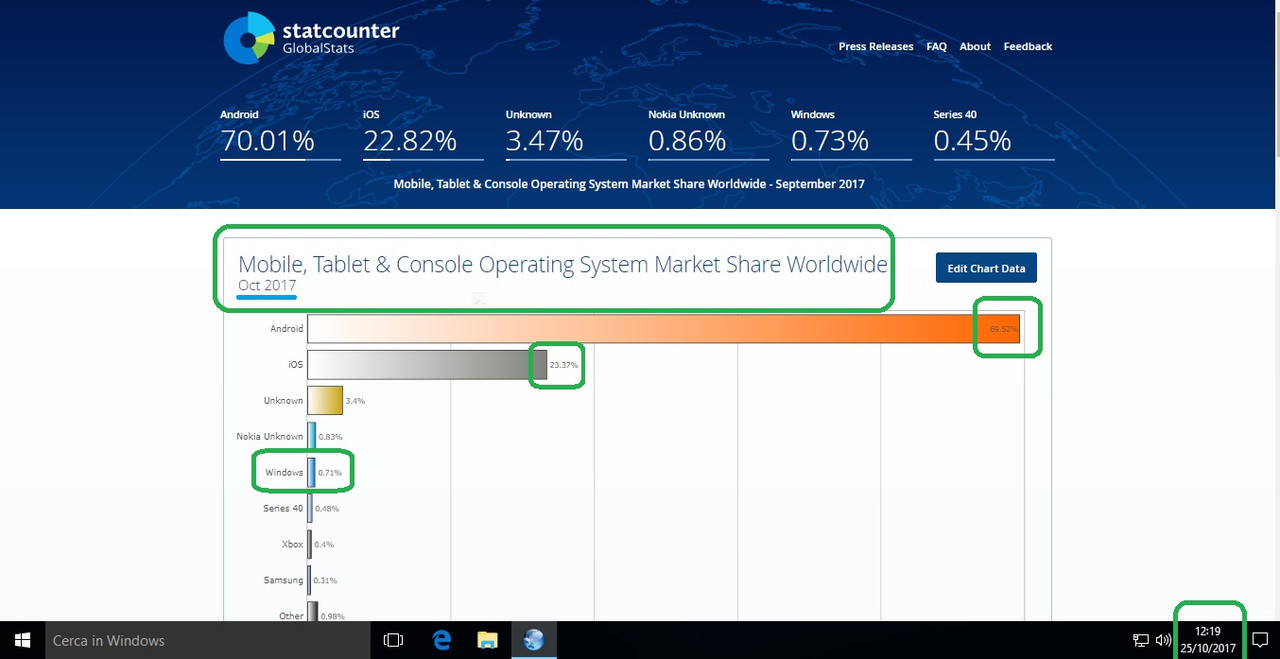Click the Windows bar in chart
Image resolution: width=1280 pixels, height=659 pixels.
[311, 472]
